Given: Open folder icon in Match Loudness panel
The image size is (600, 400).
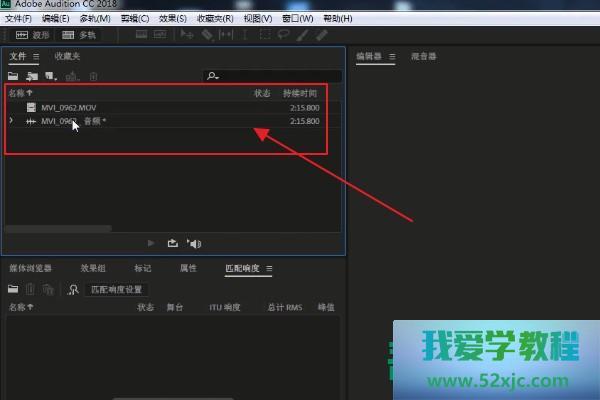Looking at the screenshot, I should pos(13,289).
